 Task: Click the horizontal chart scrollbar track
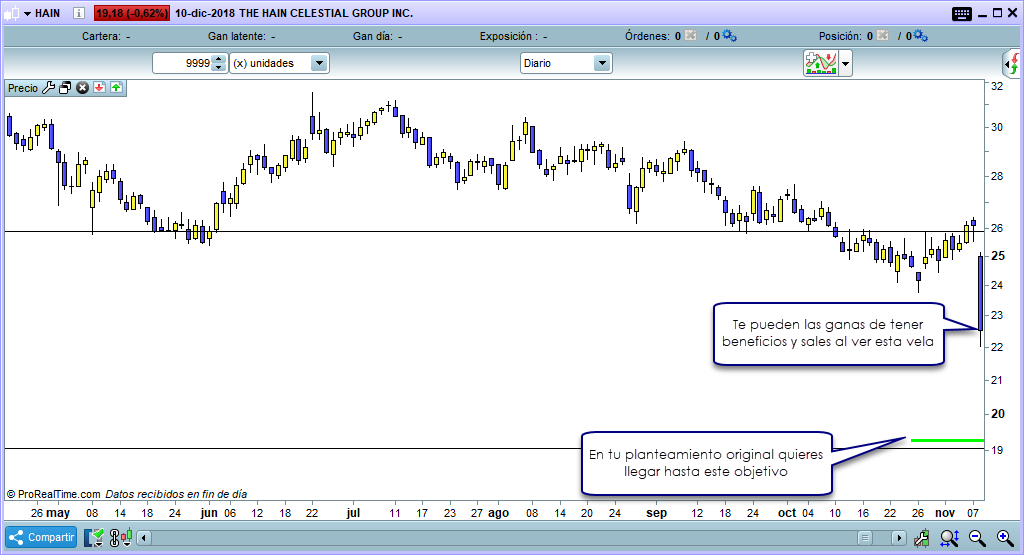(x=500, y=538)
